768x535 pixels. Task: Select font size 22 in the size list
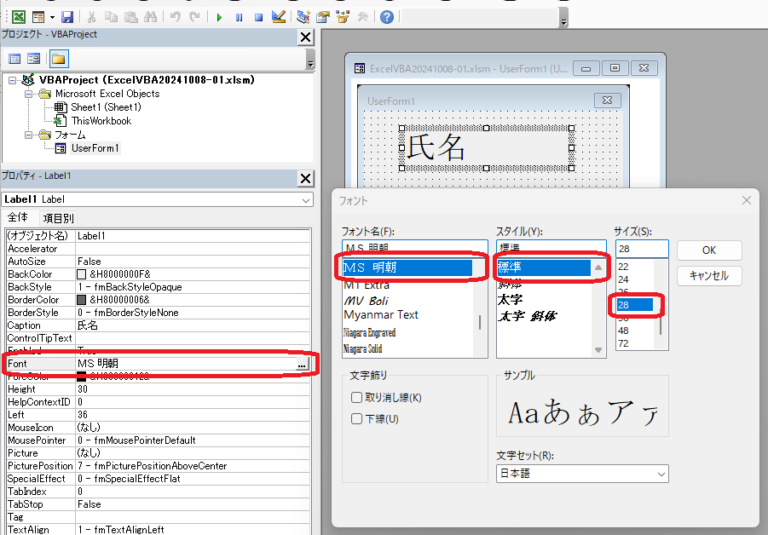click(623, 267)
